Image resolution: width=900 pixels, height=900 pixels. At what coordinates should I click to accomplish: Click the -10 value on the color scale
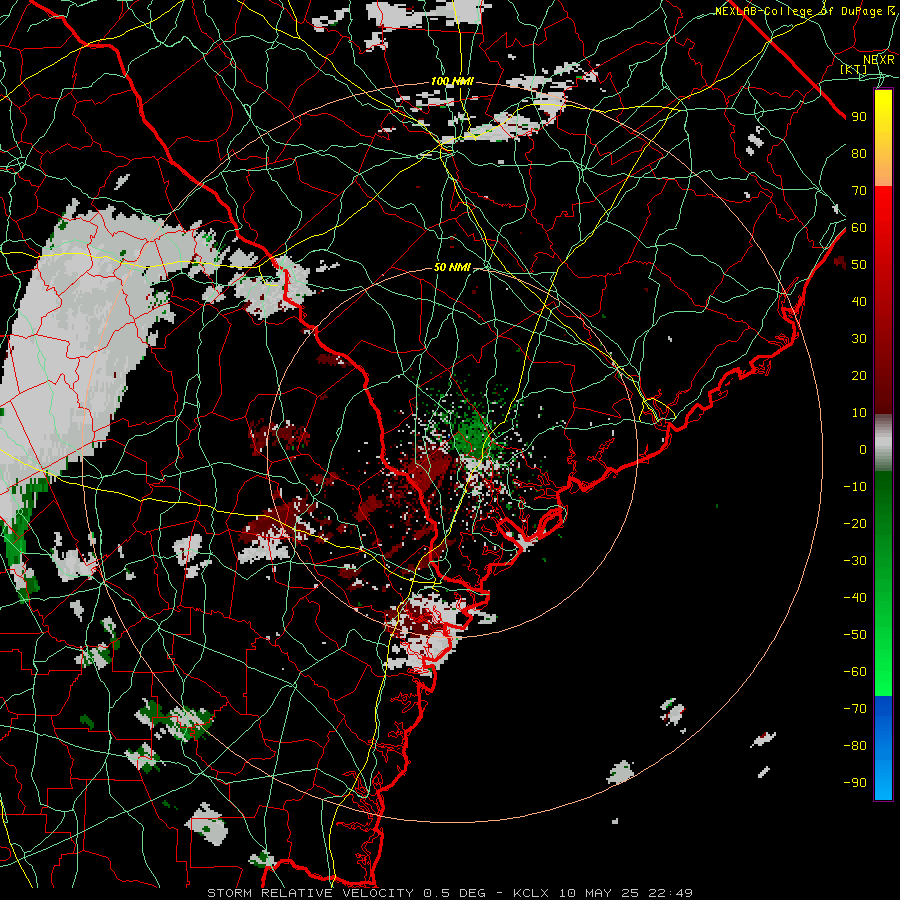855,487
